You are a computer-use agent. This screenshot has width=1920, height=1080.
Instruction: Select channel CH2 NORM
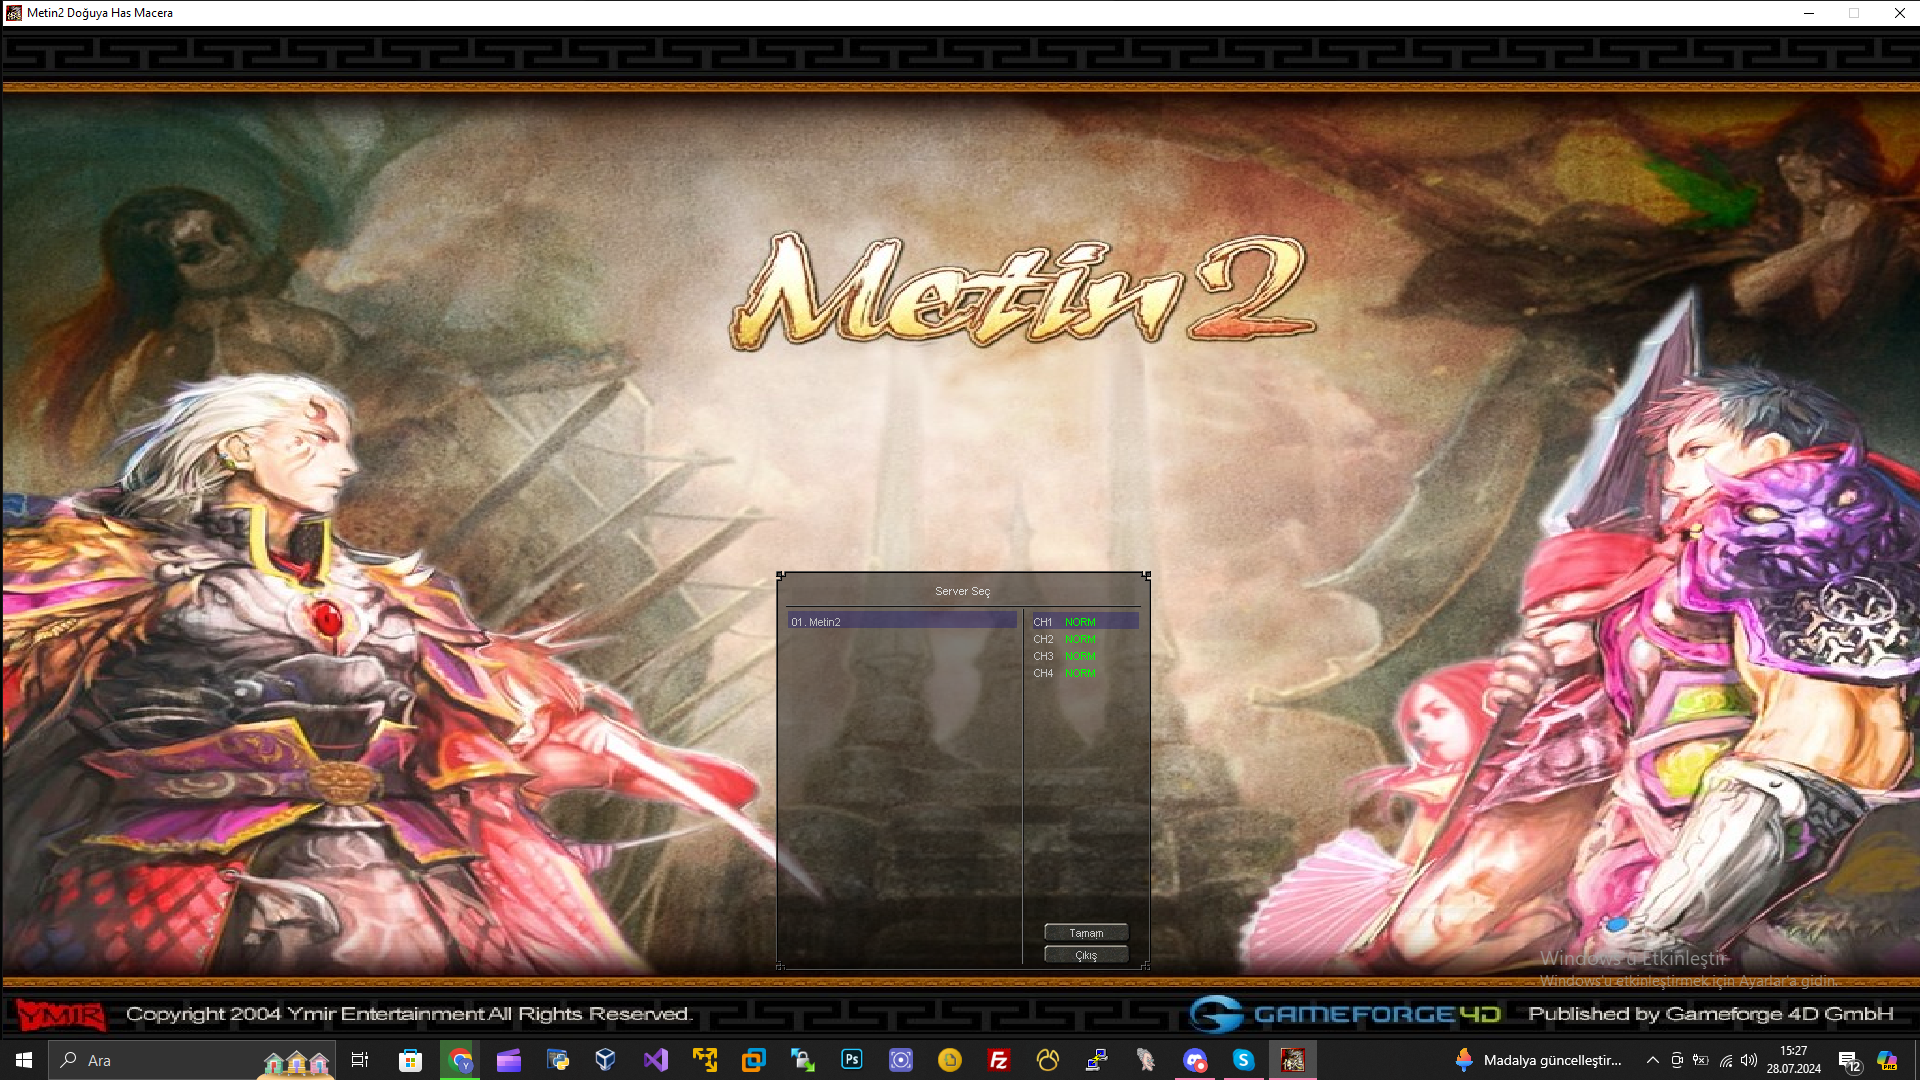[x=1085, y=639]
